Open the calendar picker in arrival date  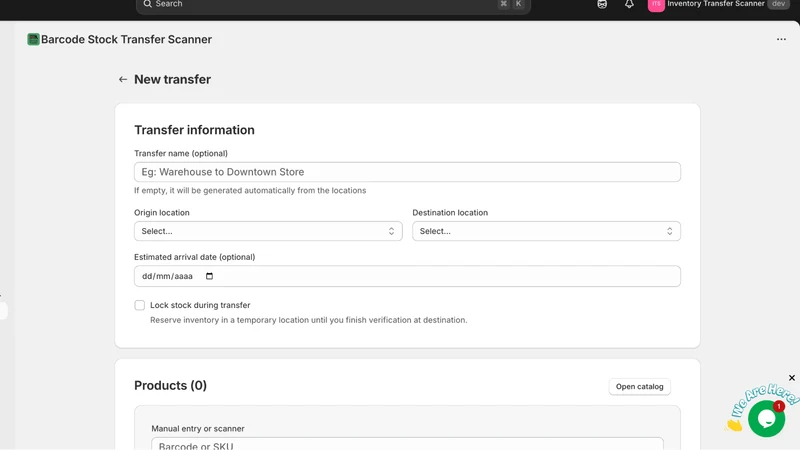[x=209, y=276]
